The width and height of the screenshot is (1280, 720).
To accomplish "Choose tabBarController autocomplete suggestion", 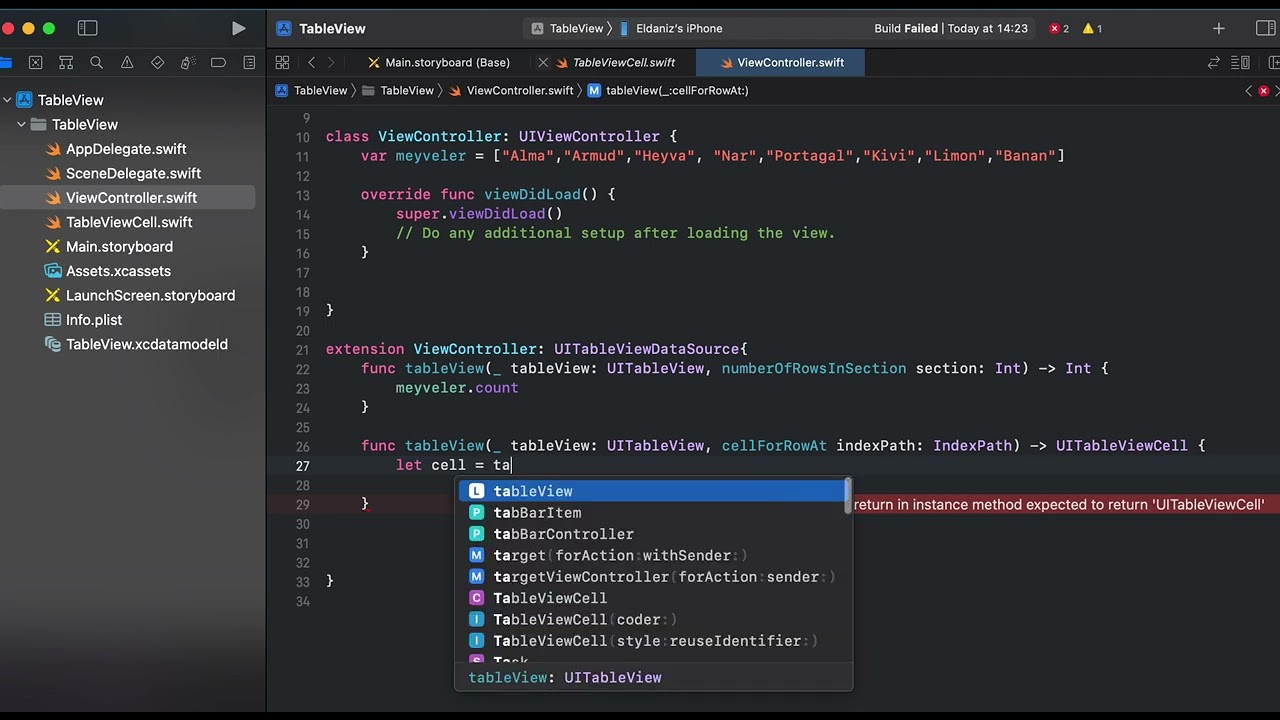I will pyautogui.click(x=651, y=534).
